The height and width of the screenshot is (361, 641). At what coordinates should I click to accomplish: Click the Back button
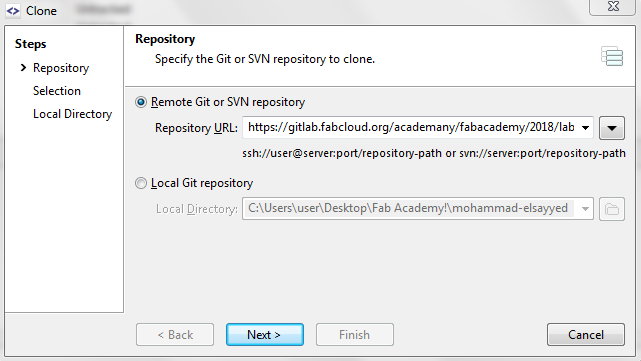[x=175, y=335]
